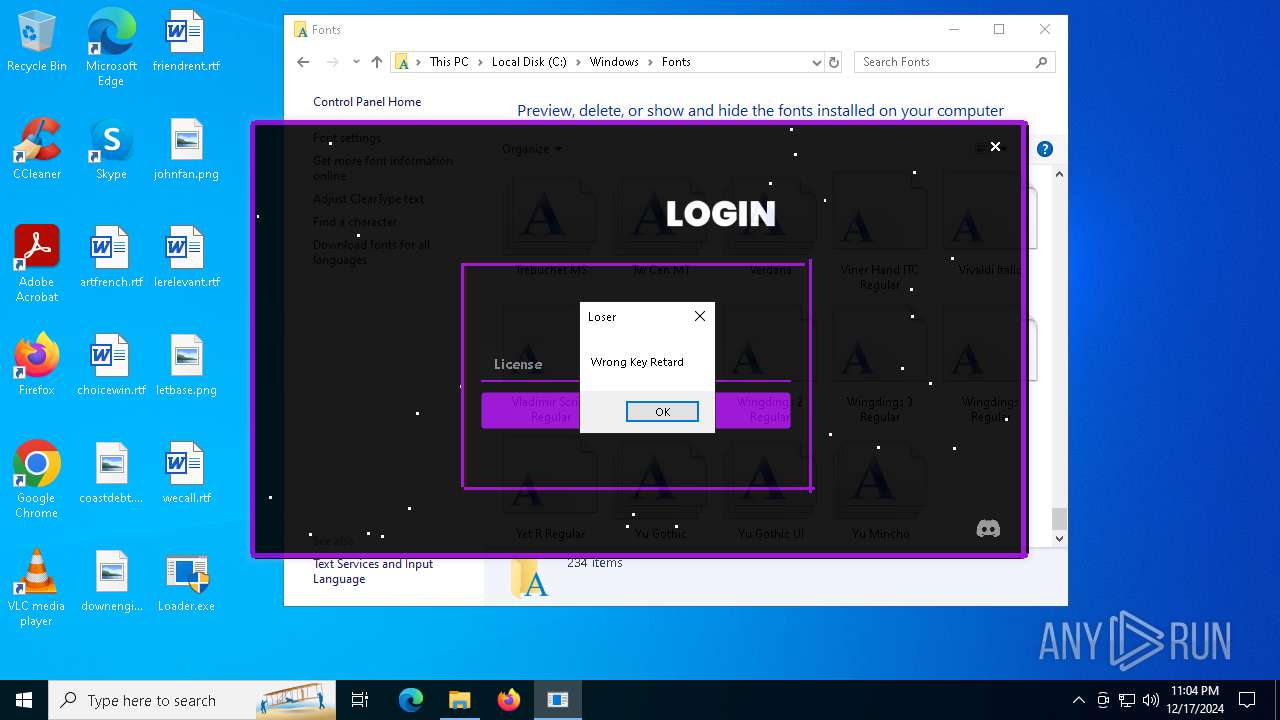Screen dimensions: 1280x720
Task: Select This PC in the address bar
Action: tap(449, 62)
